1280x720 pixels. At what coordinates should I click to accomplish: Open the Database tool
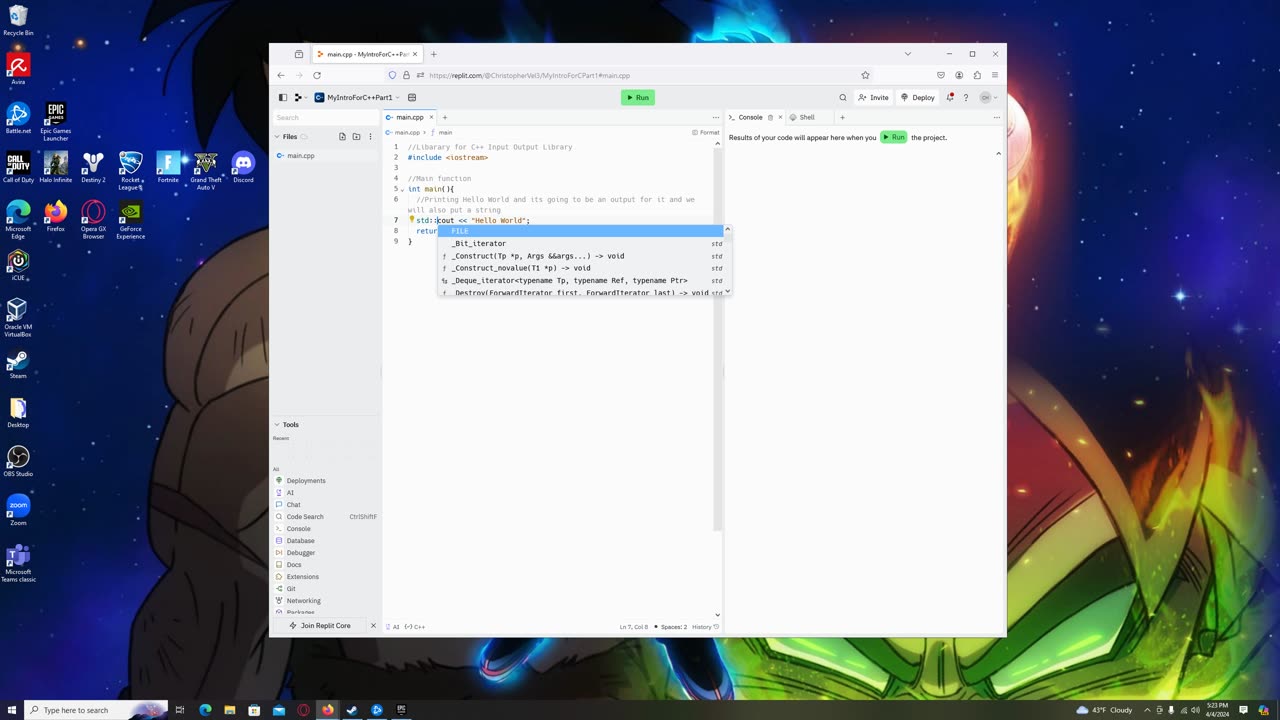point(326,541)
